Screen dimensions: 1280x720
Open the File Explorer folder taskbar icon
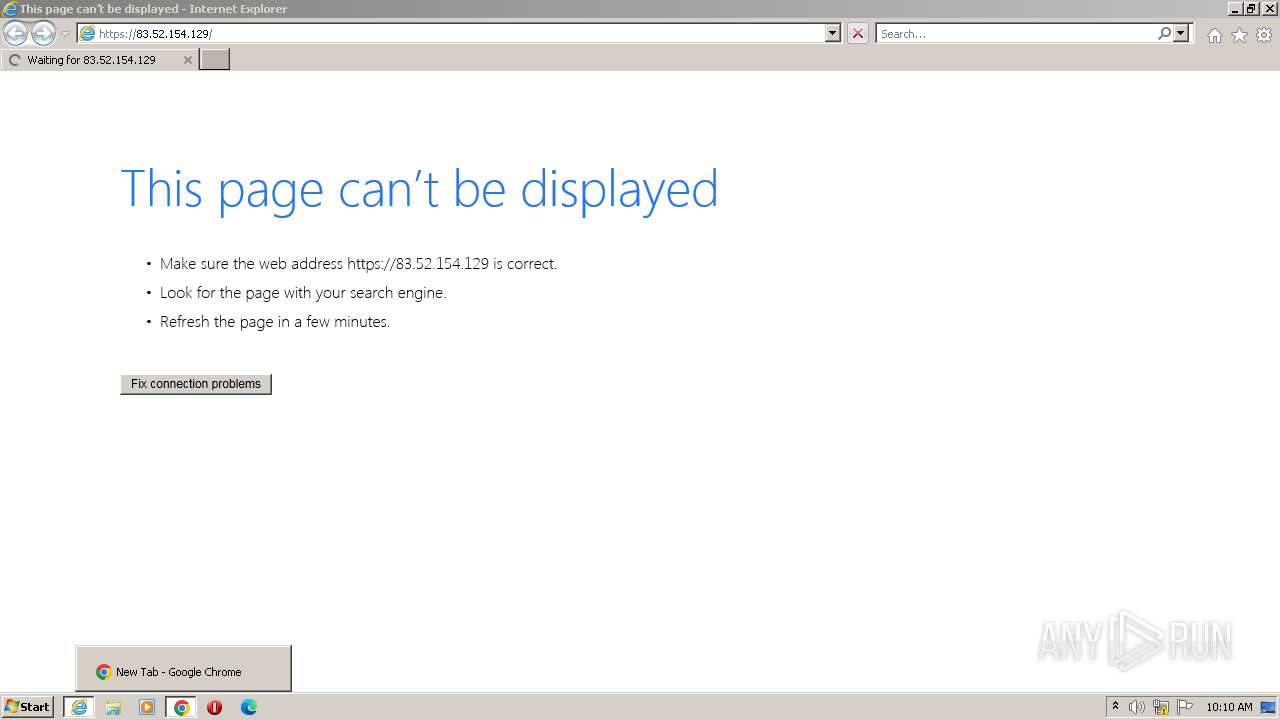[113, 707]
